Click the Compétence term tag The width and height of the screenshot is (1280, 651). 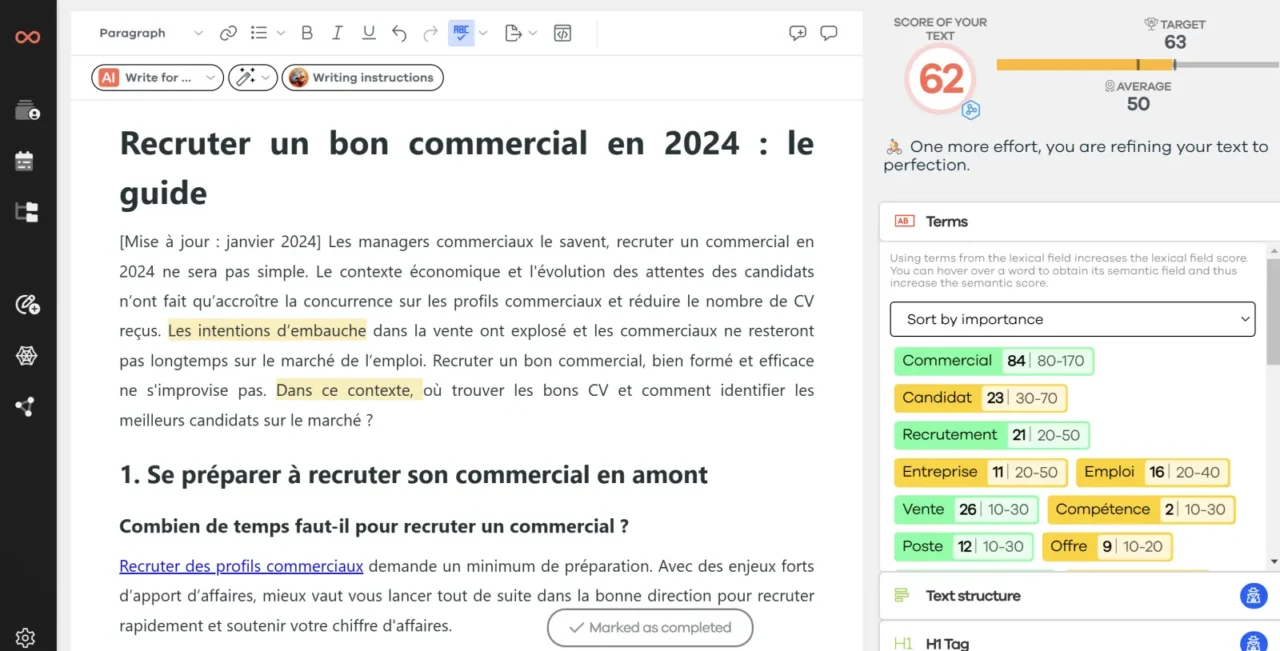click(x=1141, y=509)
